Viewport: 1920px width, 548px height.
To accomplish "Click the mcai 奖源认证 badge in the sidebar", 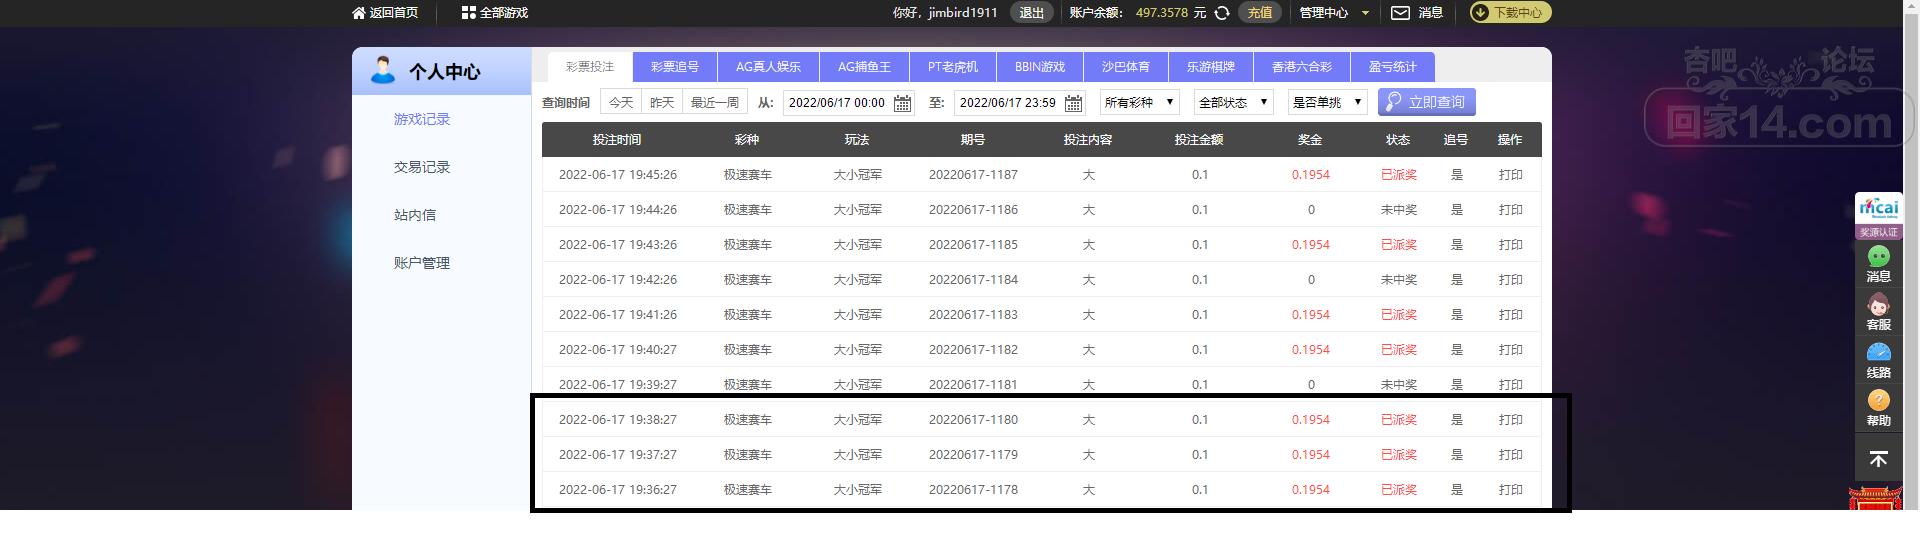I will pos(1878,215).
